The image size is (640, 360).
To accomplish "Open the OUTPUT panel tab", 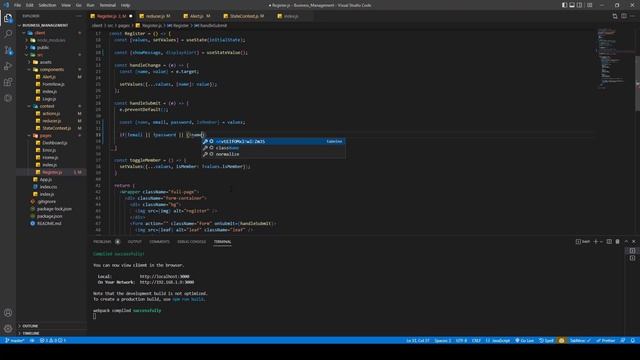I will click(x=135, y=242).
